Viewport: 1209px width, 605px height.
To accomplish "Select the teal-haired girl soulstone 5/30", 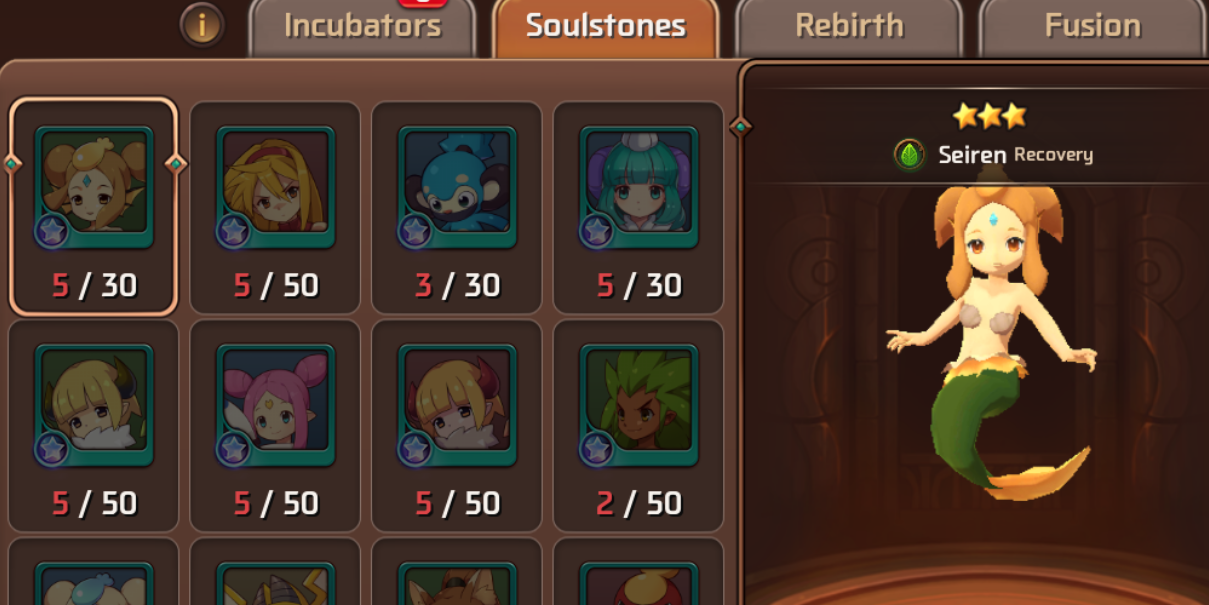I will [x=638, y=208].
